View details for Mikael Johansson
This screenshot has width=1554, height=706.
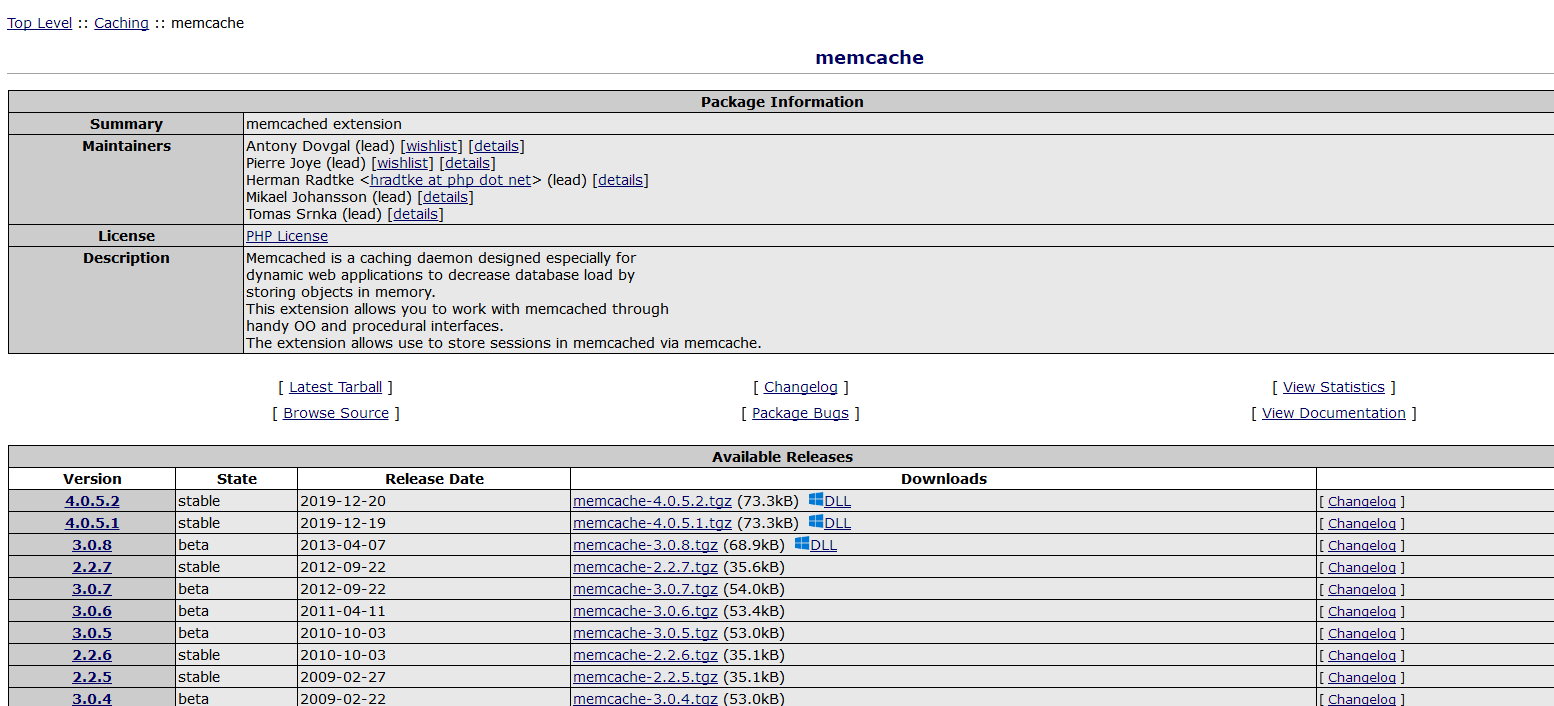pos(446,197)
